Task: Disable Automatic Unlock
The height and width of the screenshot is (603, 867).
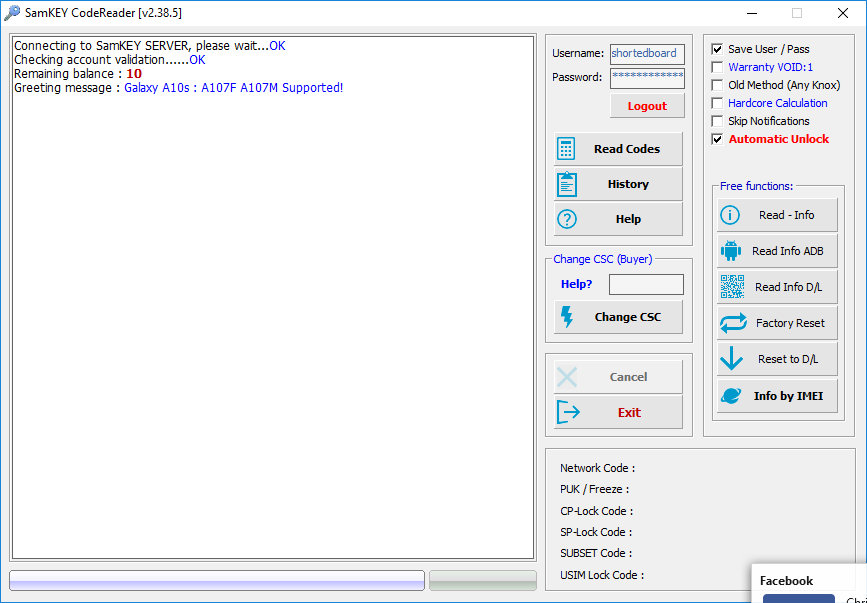Action: (x=716, y=139)
